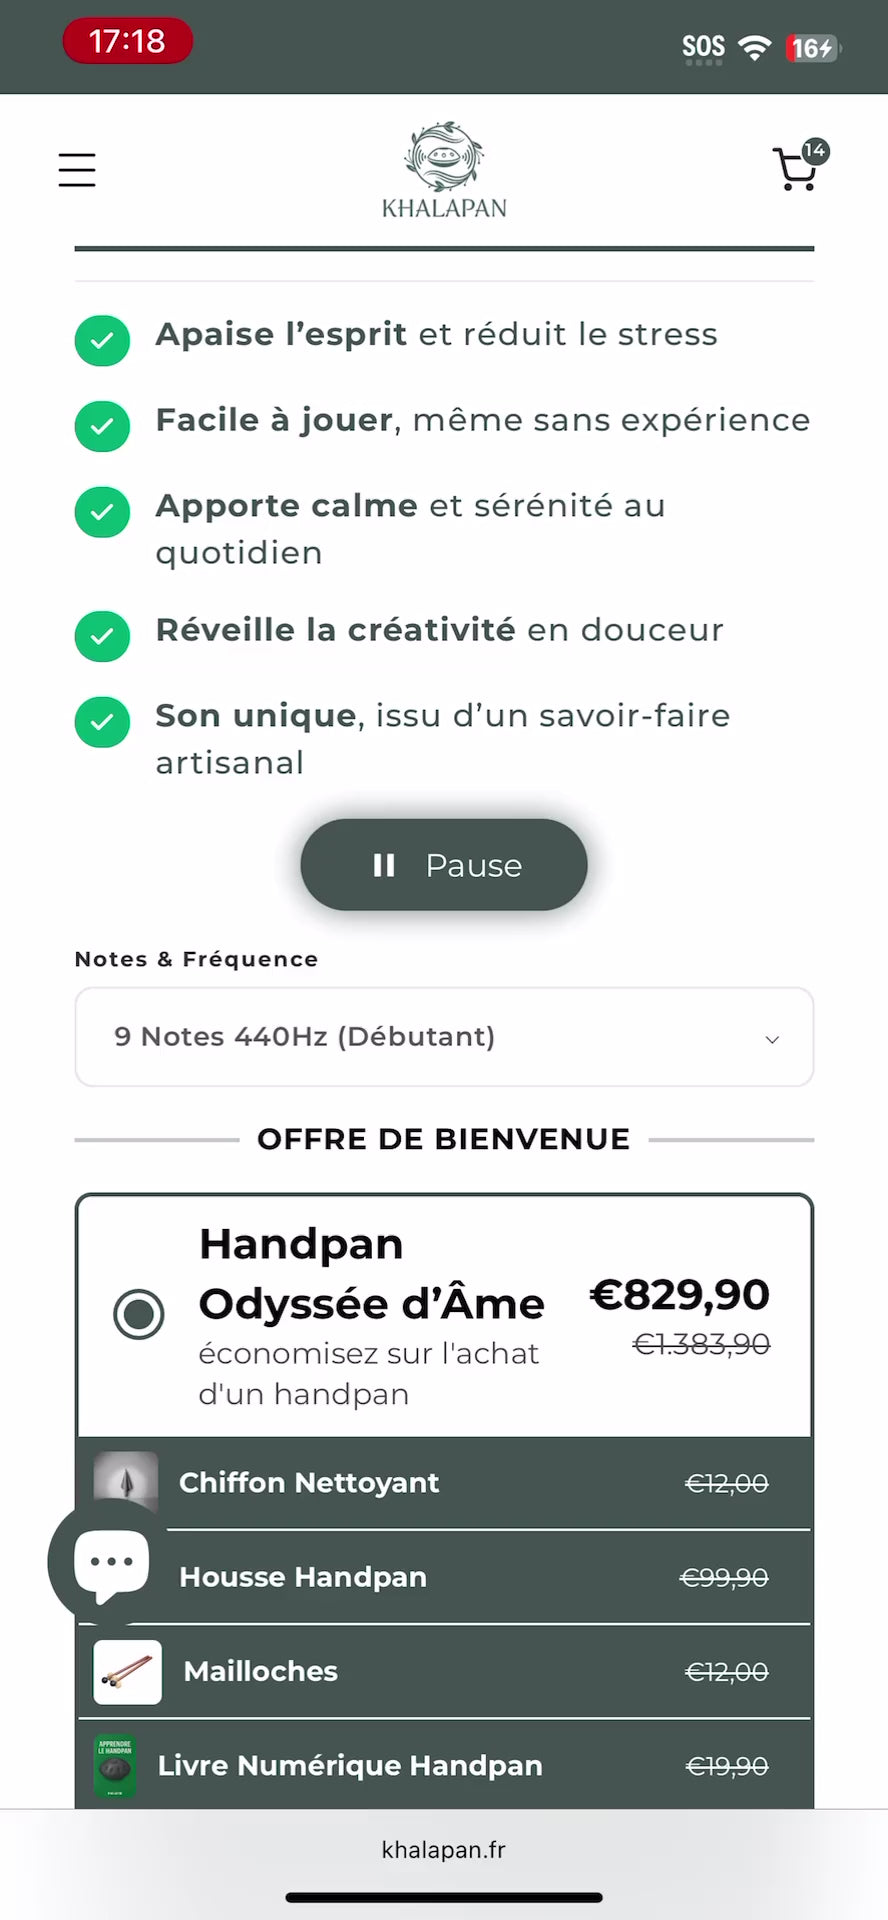Click the green check beside Apaise l'esprit
This screenshot has height=1920, width=888.
(x=102, y=340)
